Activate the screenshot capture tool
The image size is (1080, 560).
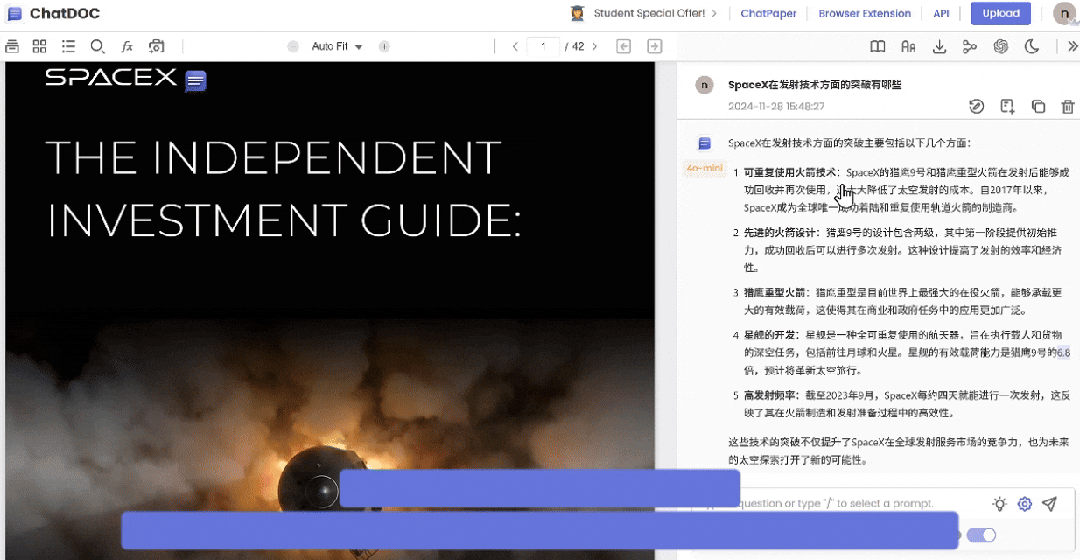[156, 46]
